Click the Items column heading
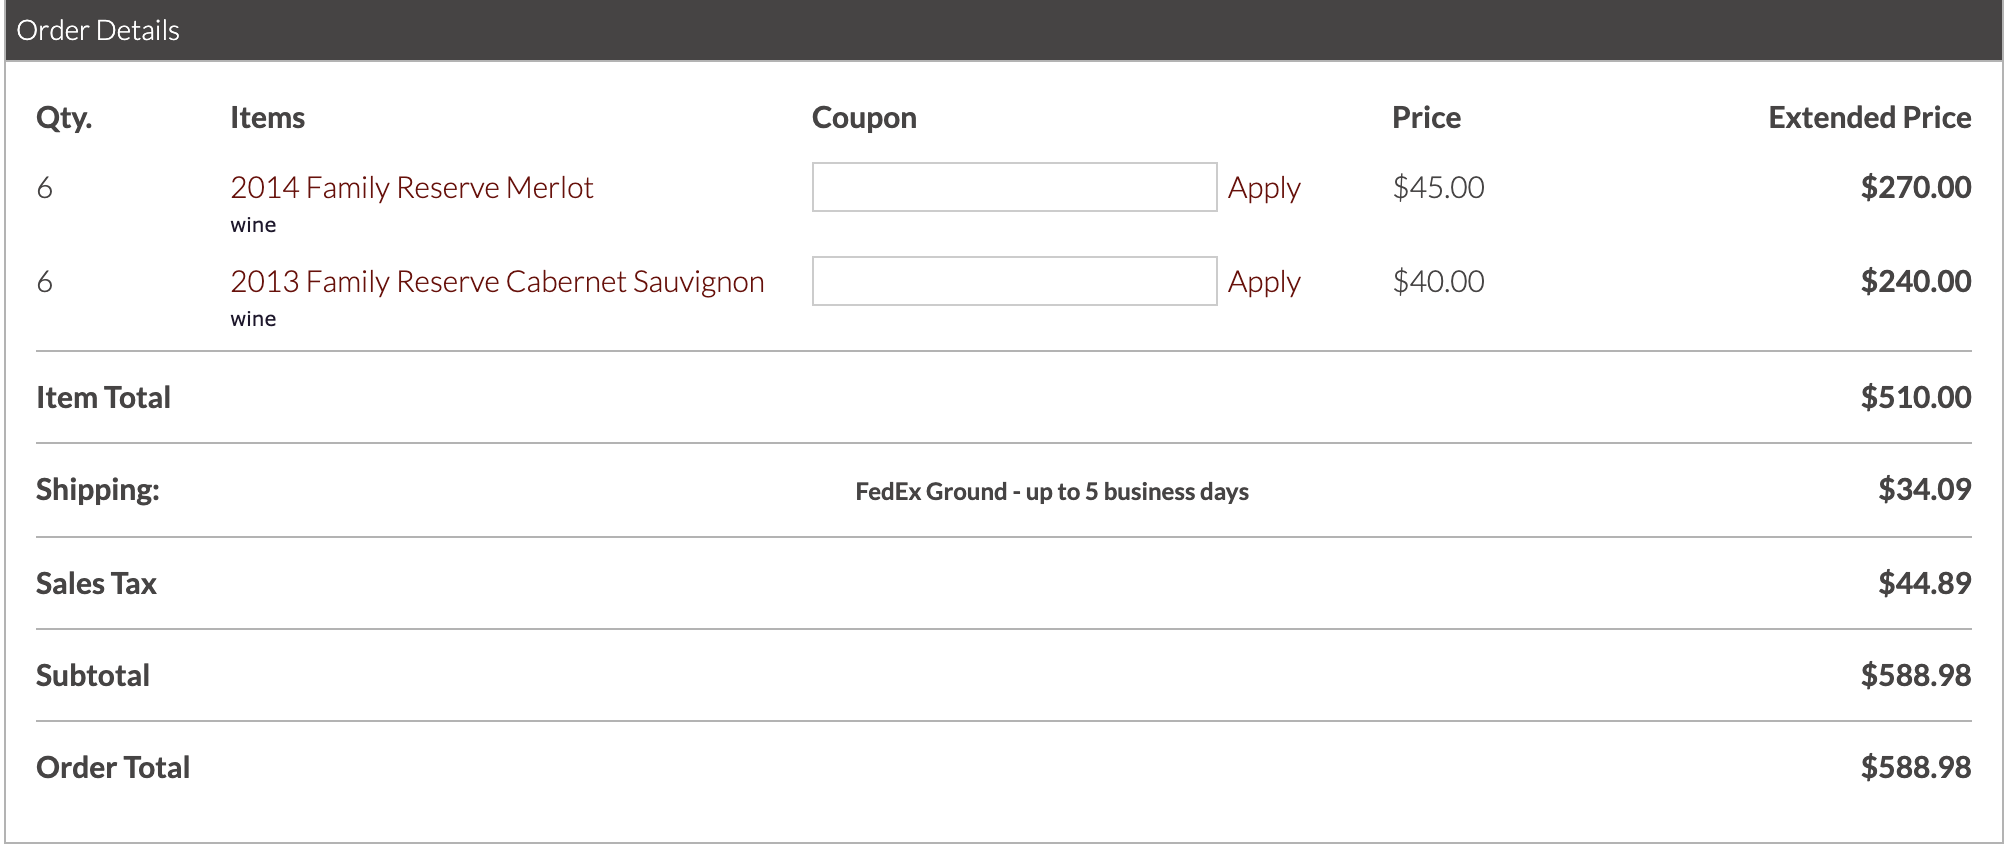 point(267,117)
